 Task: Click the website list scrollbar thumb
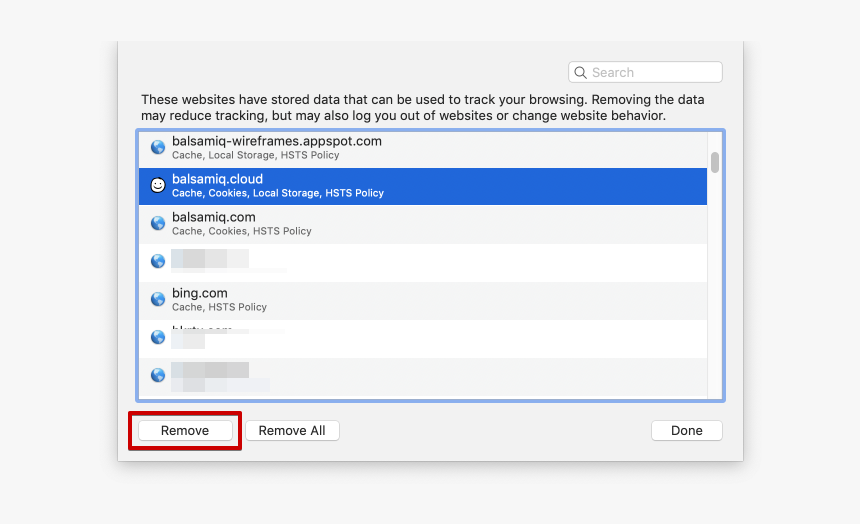tap(715, 162)
